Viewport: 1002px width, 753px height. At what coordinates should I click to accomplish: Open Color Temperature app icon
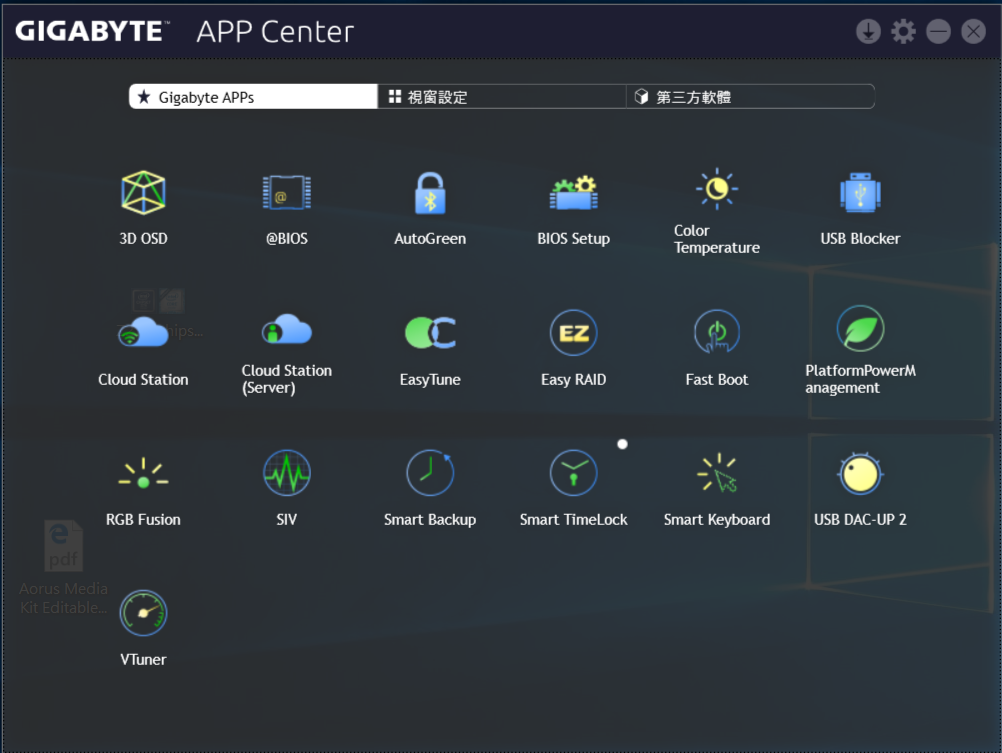pyautogui.click(x=717, y=189)
